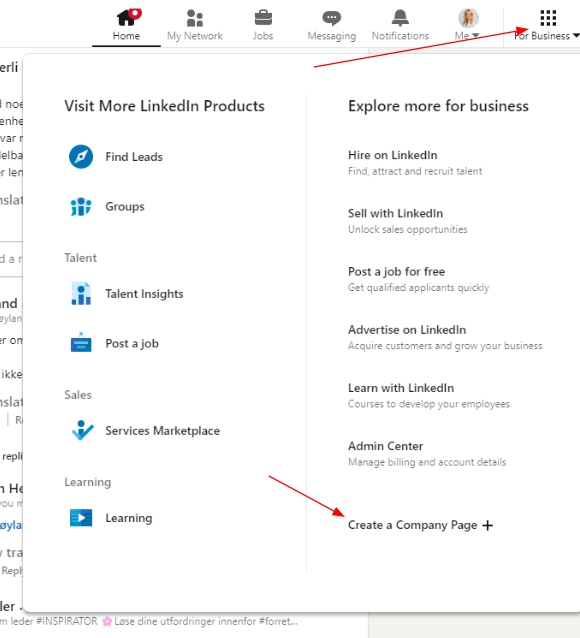Expand the Me dropdown arrow
The image size is (580, 638).
click(475, 36)
